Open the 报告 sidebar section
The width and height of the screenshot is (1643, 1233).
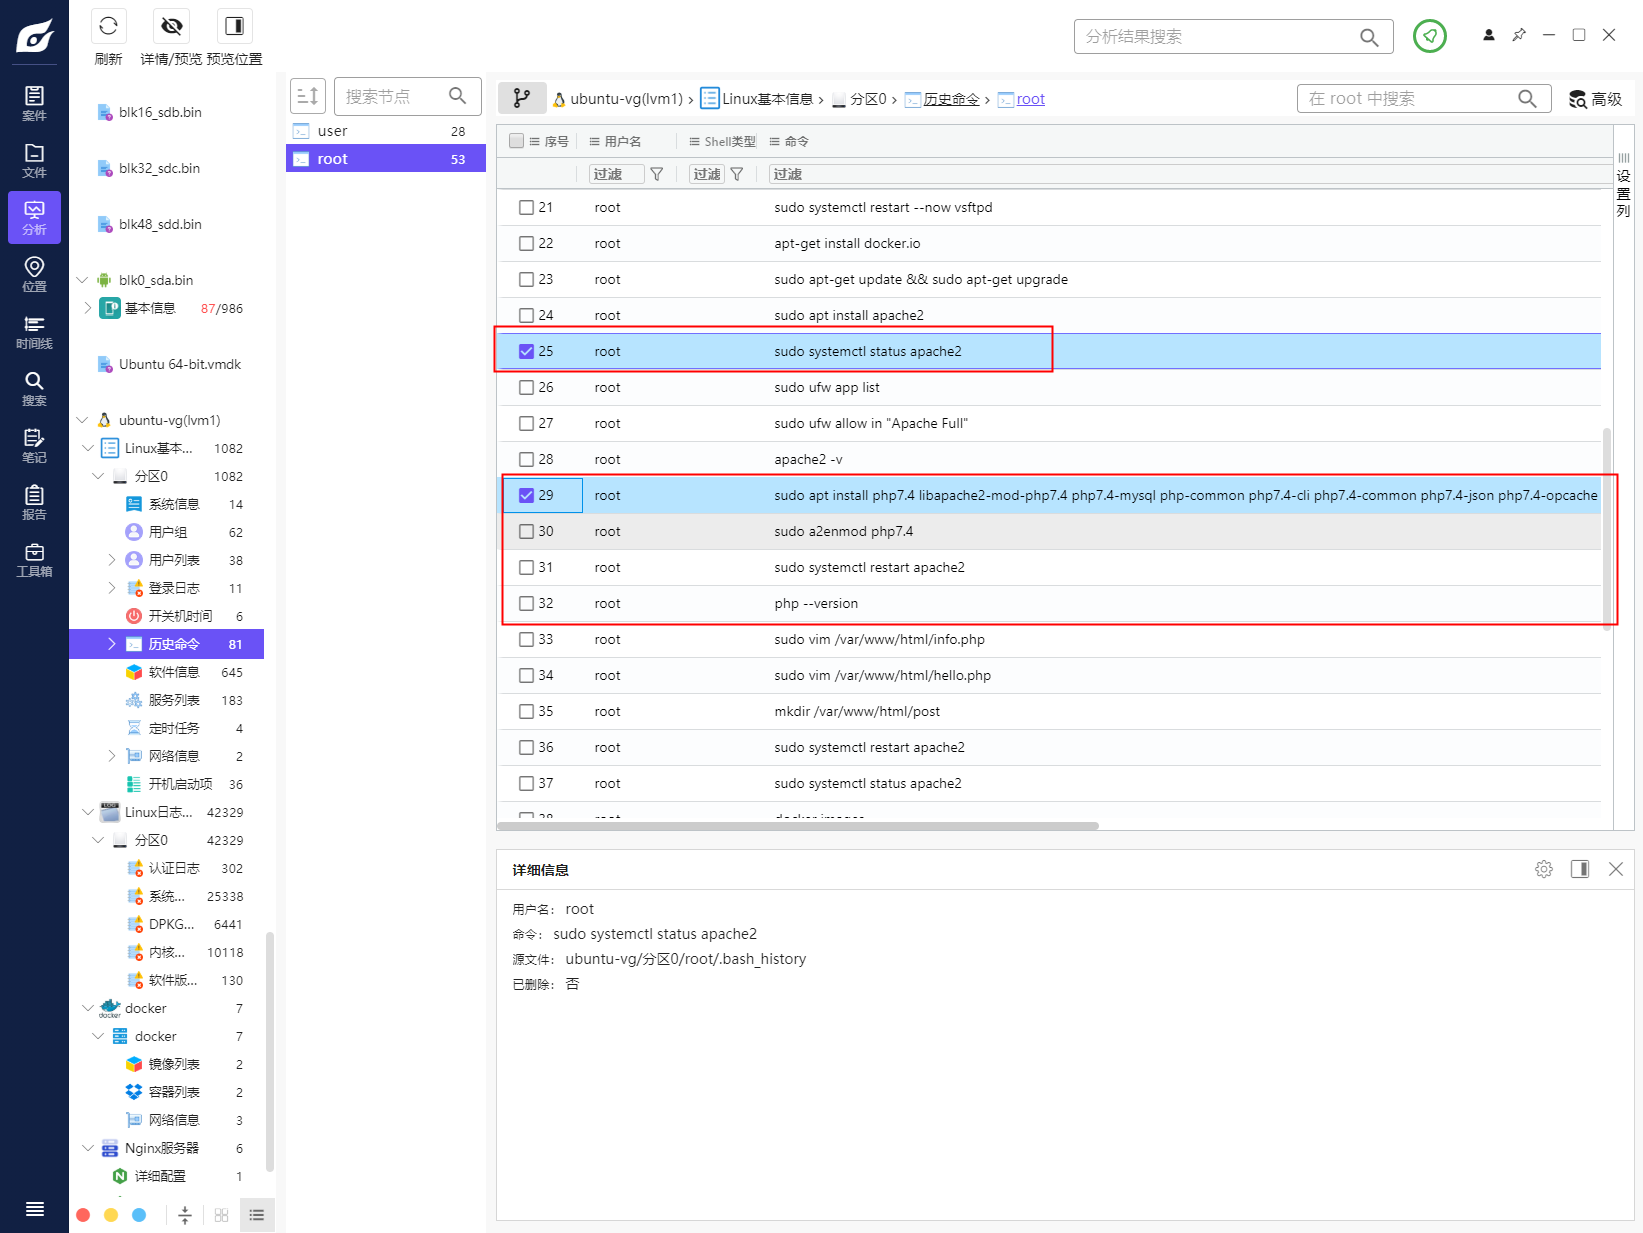tap(34, 502)
